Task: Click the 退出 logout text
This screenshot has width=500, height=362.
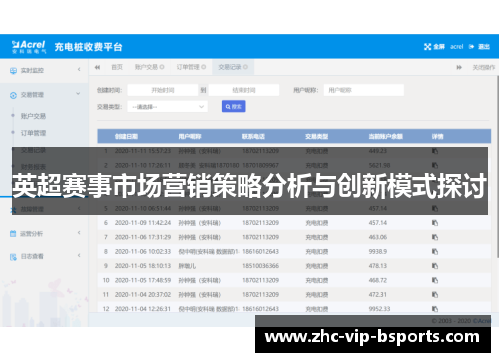Action: tap(484, 47)
